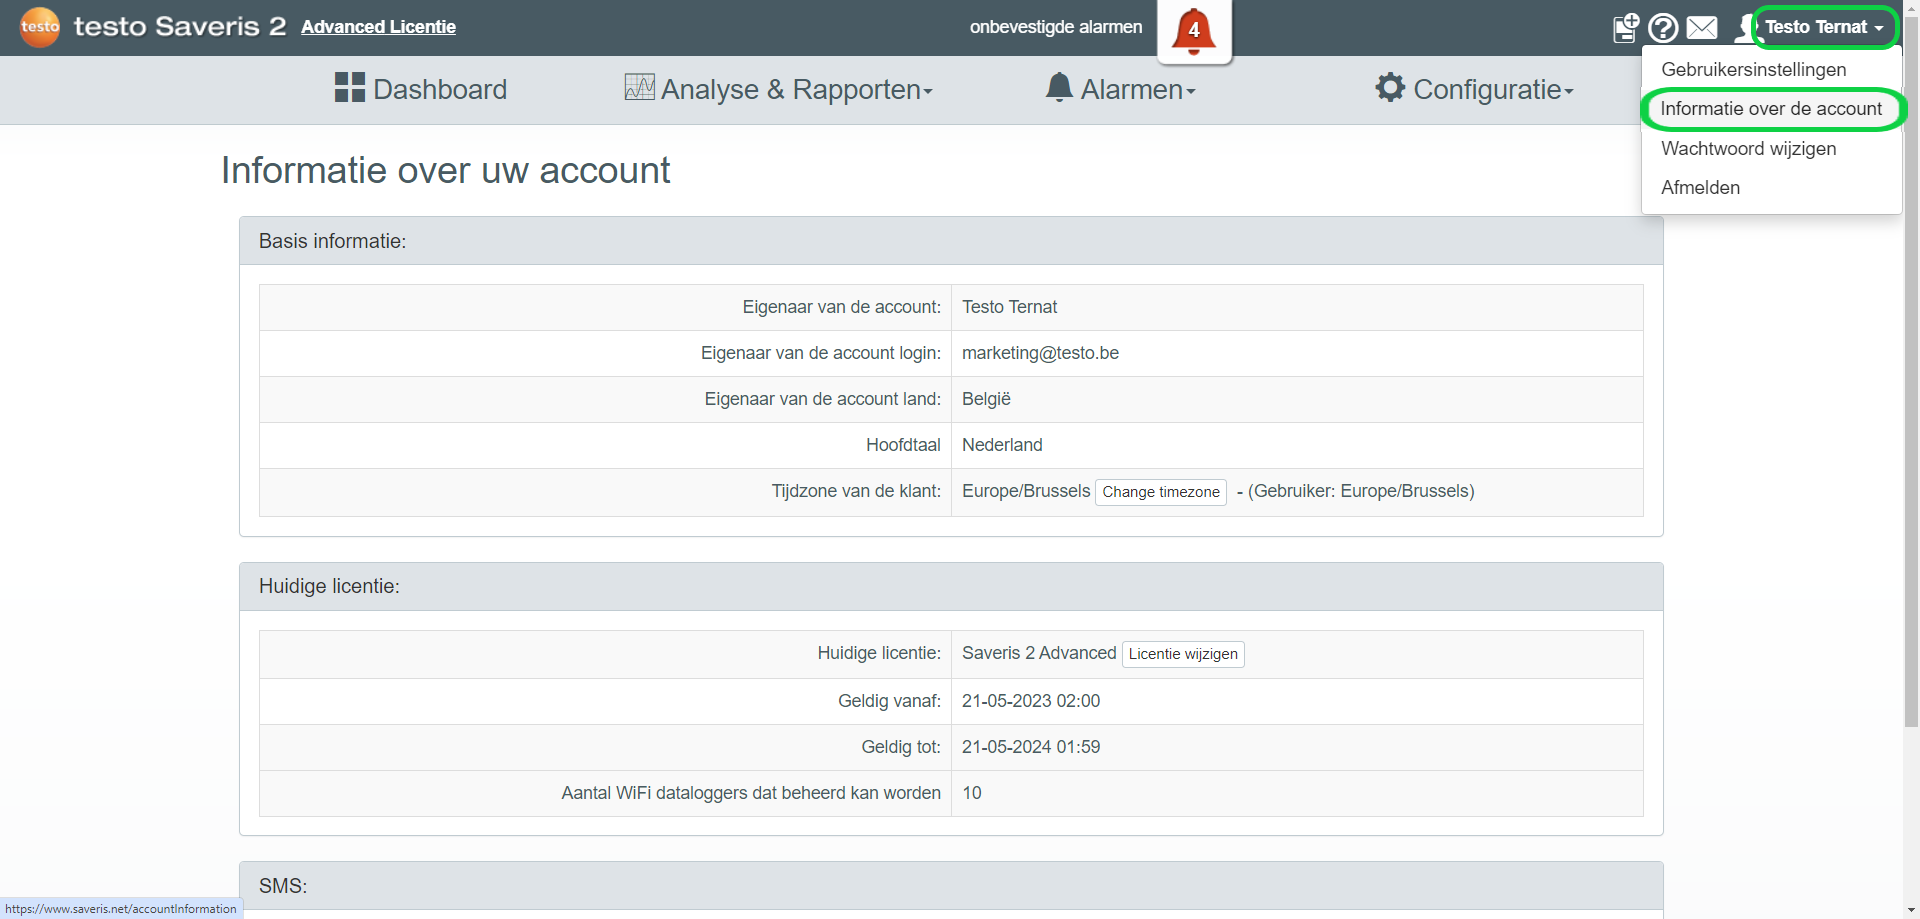
Task: Expand the Analyse & Rapporten menu
Action: tap(797, 89)
